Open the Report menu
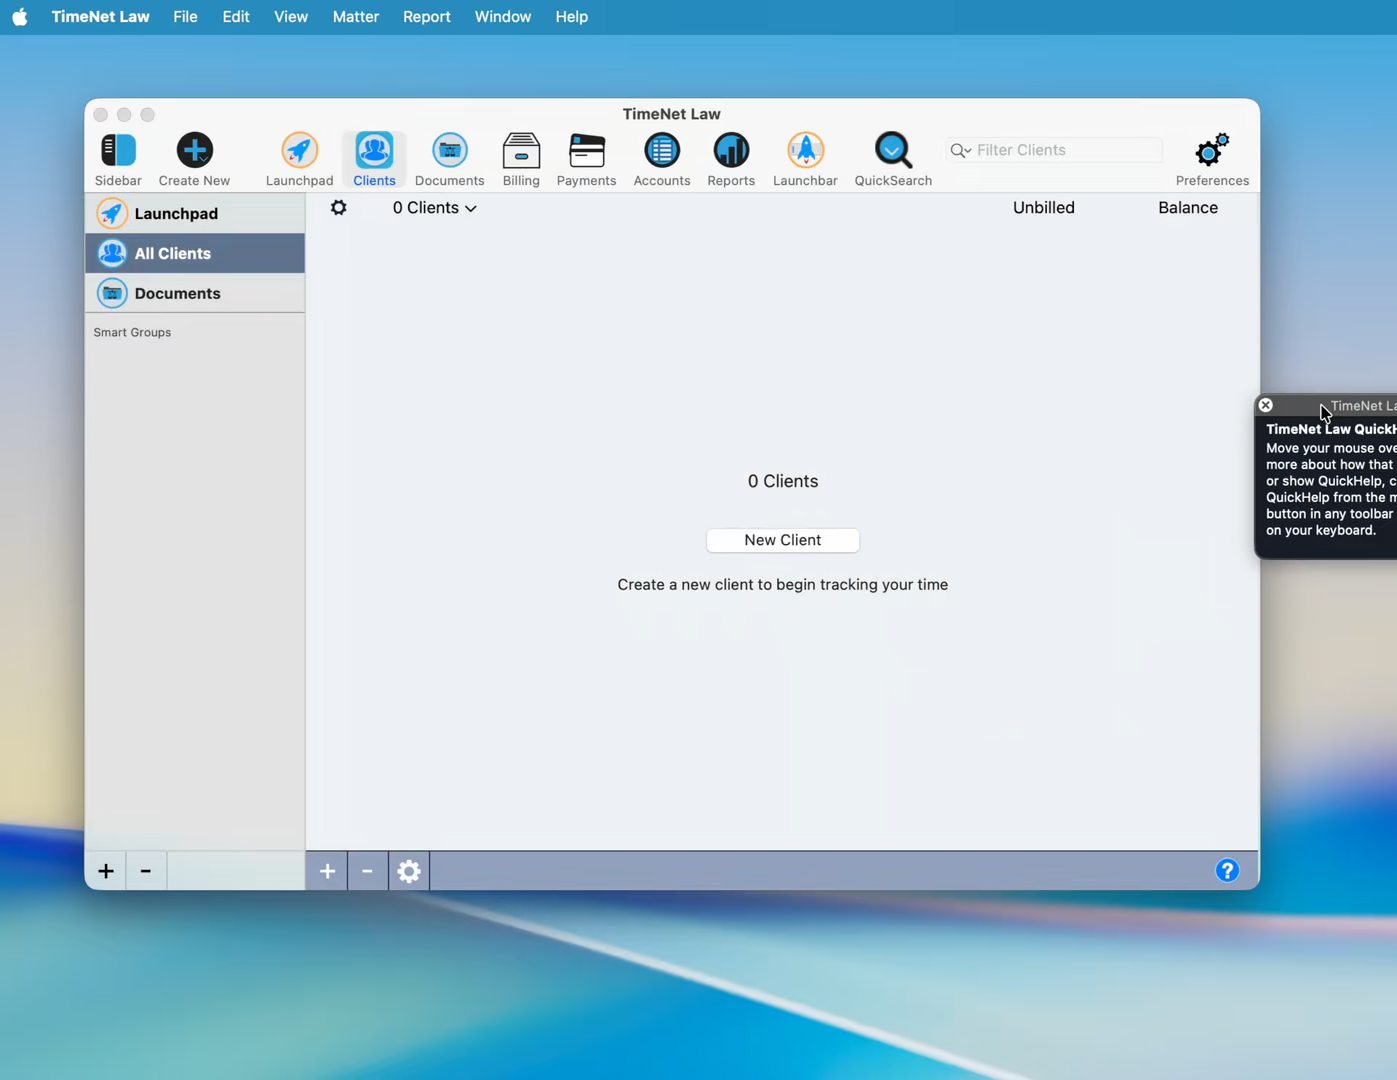Image resolution: width=1397 pixels, height=1080 pixels. 427,17
